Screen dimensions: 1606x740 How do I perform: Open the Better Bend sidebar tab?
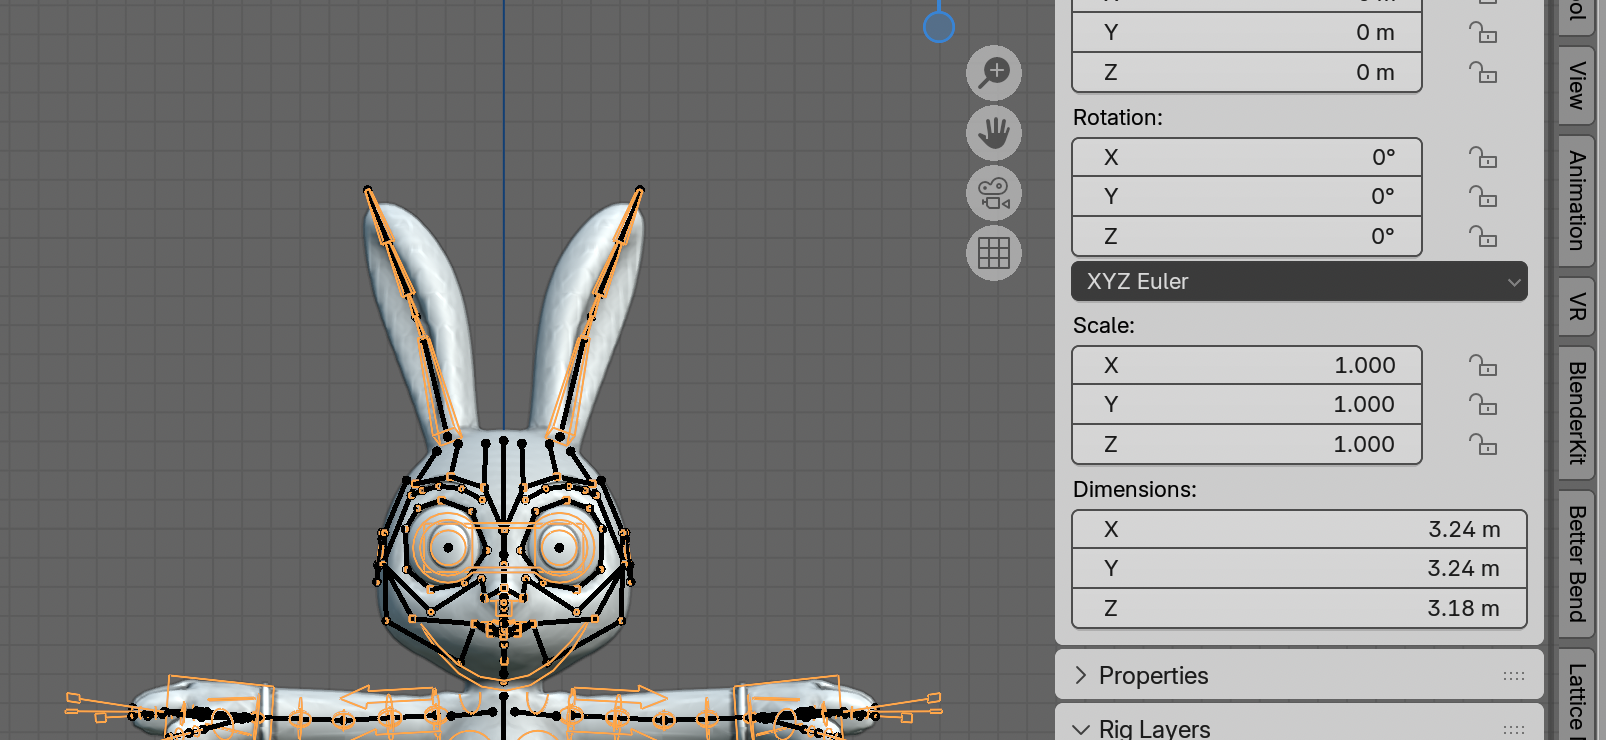tap(1577, 564)
